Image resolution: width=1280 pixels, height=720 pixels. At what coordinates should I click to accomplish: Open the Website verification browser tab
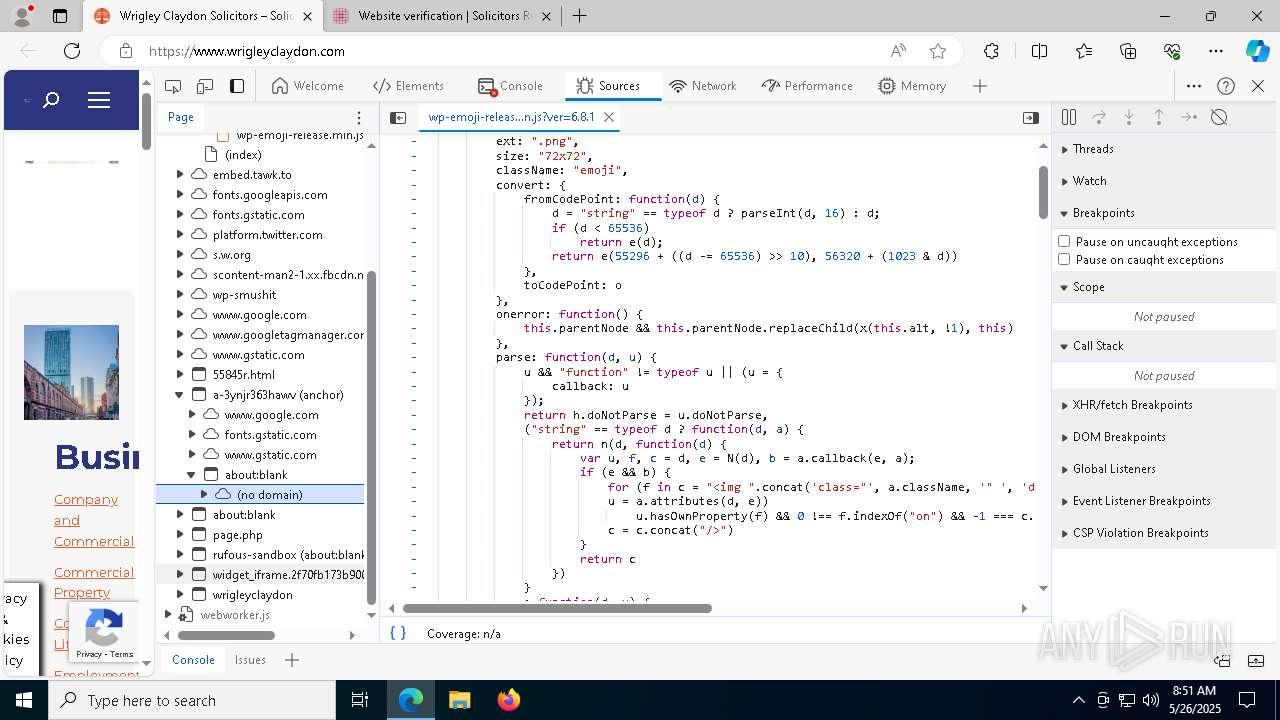tap(443, 16)
